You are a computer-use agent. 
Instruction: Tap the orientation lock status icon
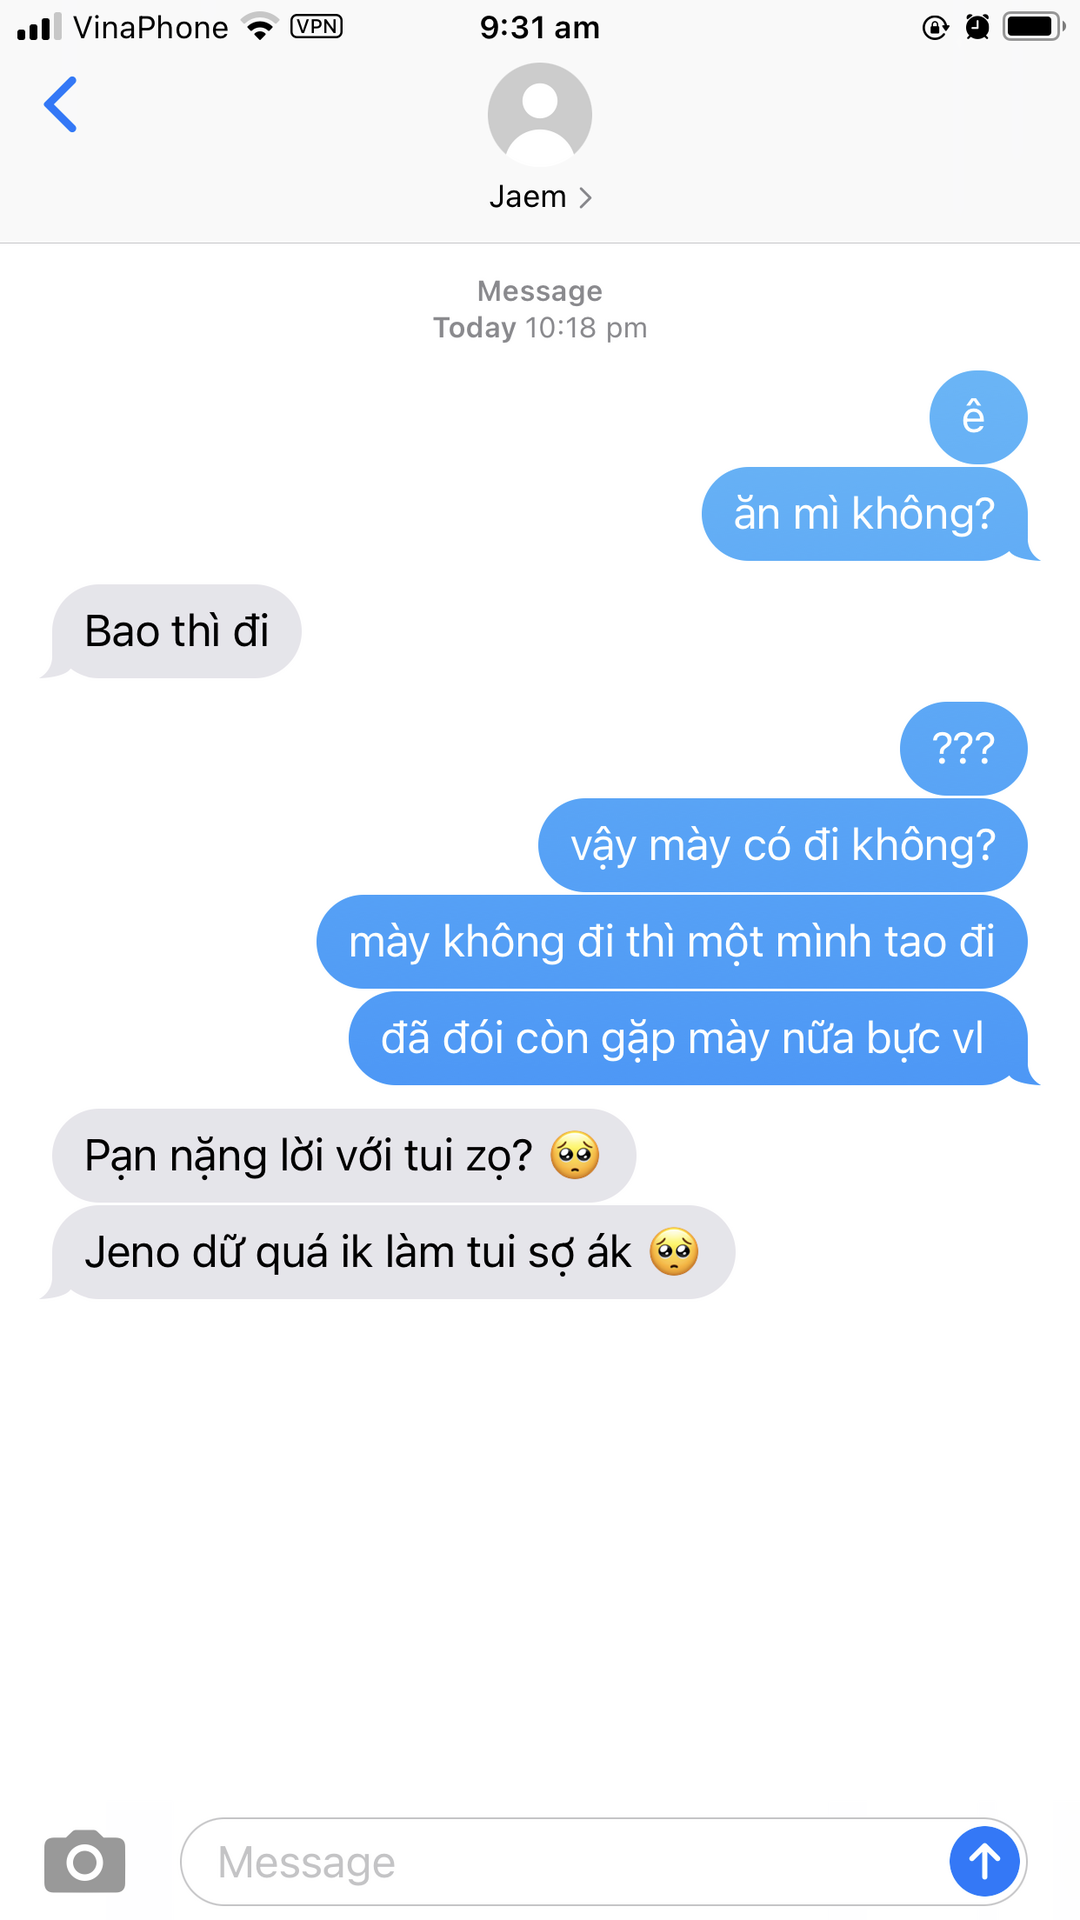pos(935,27)
